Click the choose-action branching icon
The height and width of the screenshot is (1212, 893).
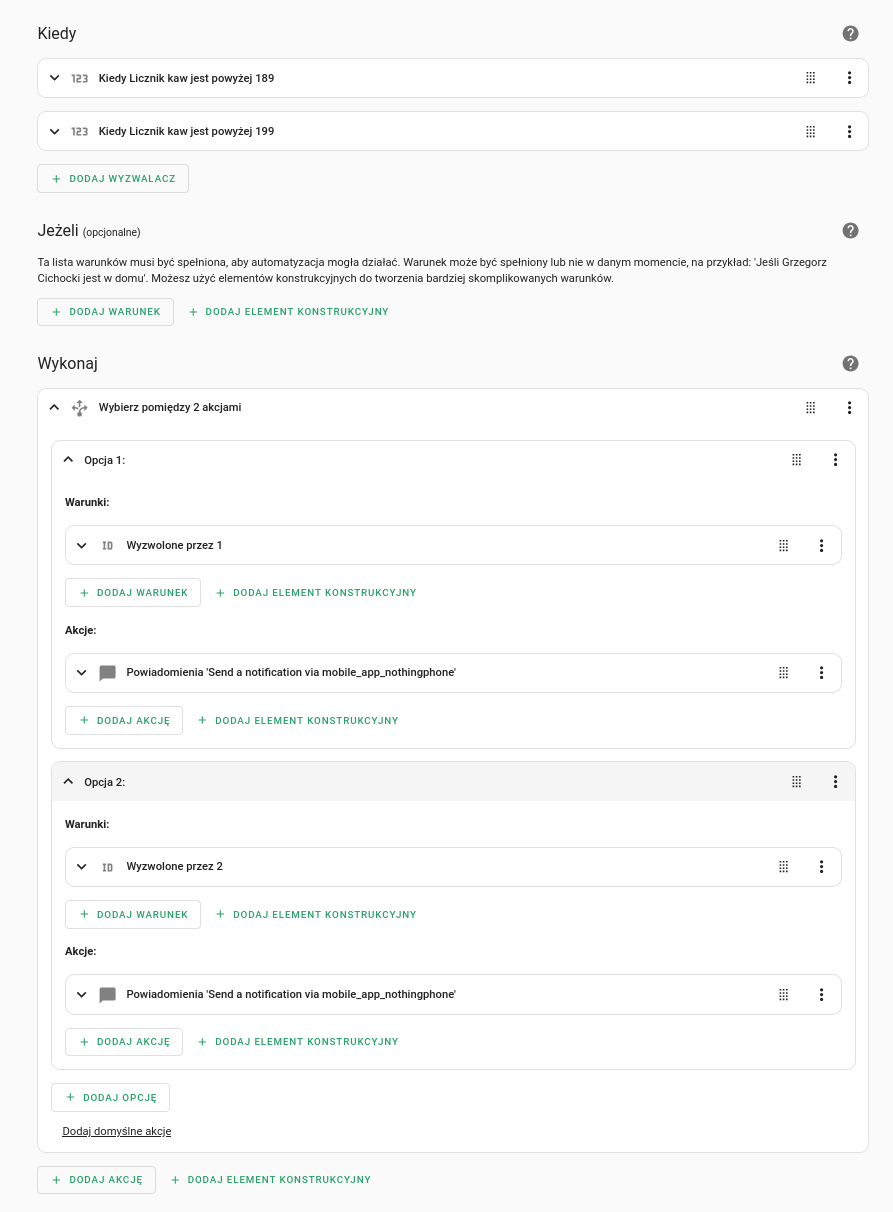coord(80,408)
